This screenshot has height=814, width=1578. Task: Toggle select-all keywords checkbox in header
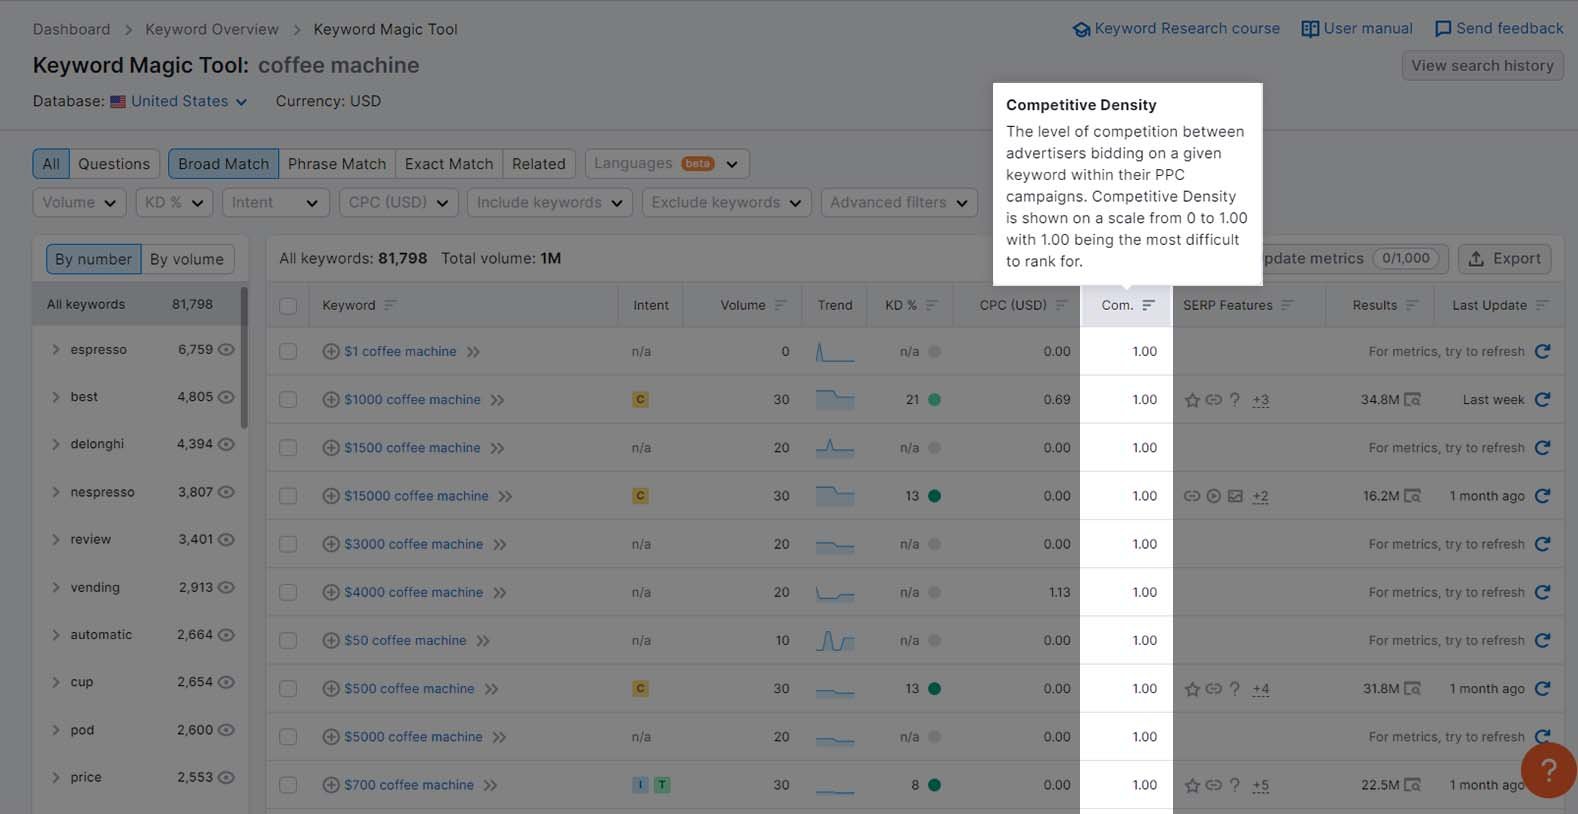(288, 306)
